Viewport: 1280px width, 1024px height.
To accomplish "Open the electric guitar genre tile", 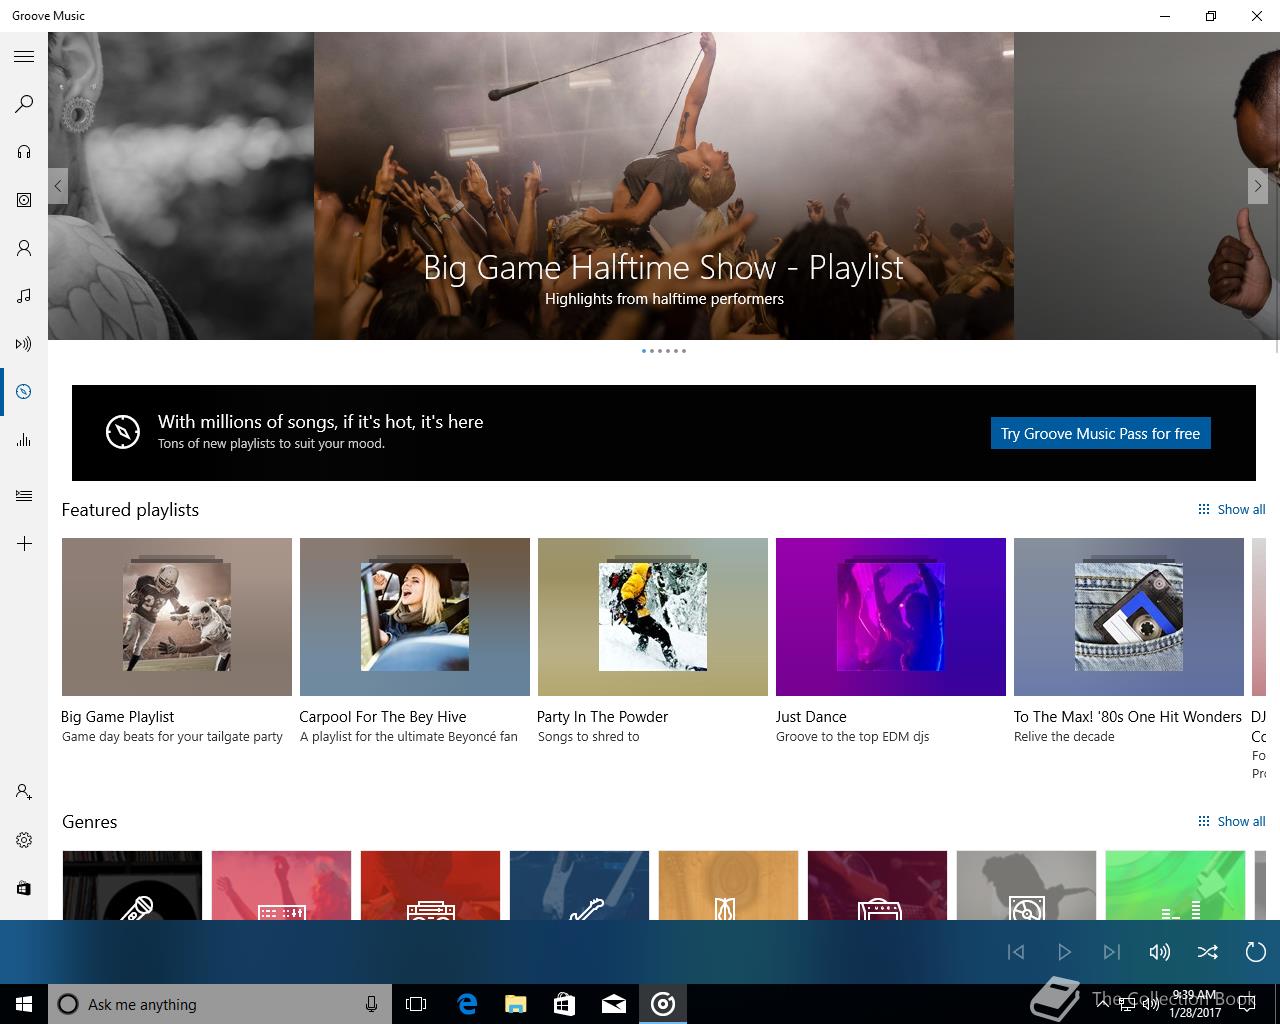I will point(579,885).
